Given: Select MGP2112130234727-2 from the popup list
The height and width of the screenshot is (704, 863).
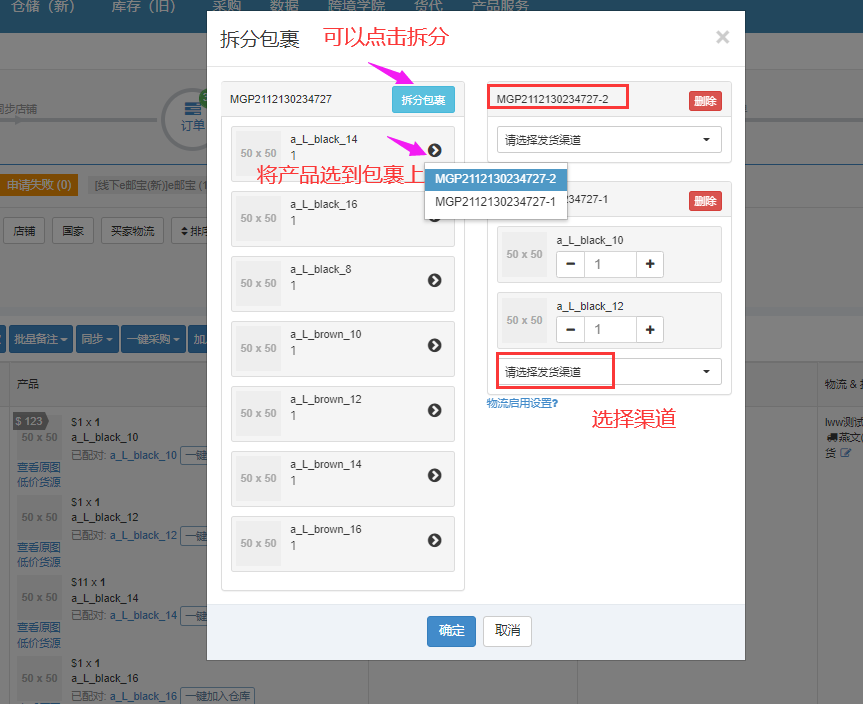Looking at the screenshot, I should (x=495, y=178).
